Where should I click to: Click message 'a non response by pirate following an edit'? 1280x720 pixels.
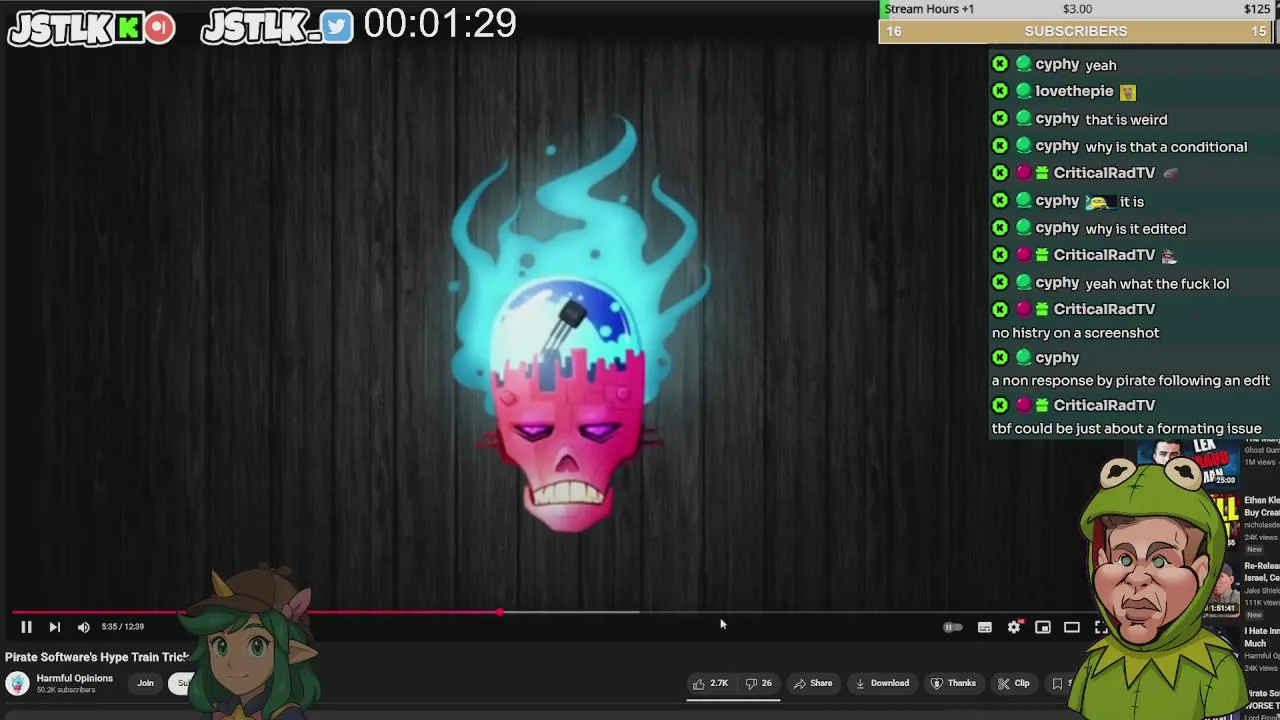pos(1131,381)
